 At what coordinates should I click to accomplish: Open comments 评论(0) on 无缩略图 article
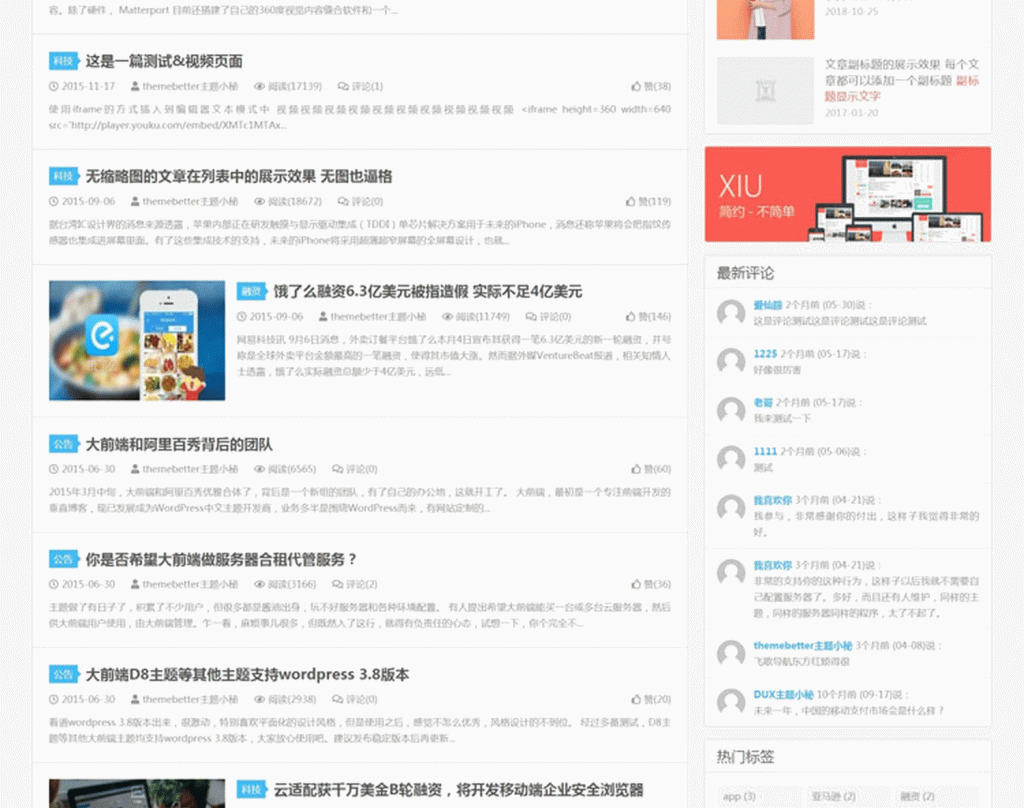tap(360, 201)
